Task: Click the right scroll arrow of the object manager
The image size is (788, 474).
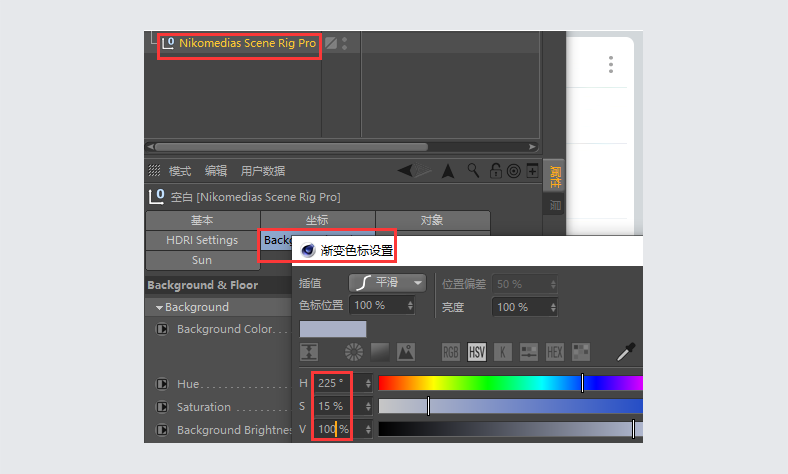Action: tap(532, 147)
